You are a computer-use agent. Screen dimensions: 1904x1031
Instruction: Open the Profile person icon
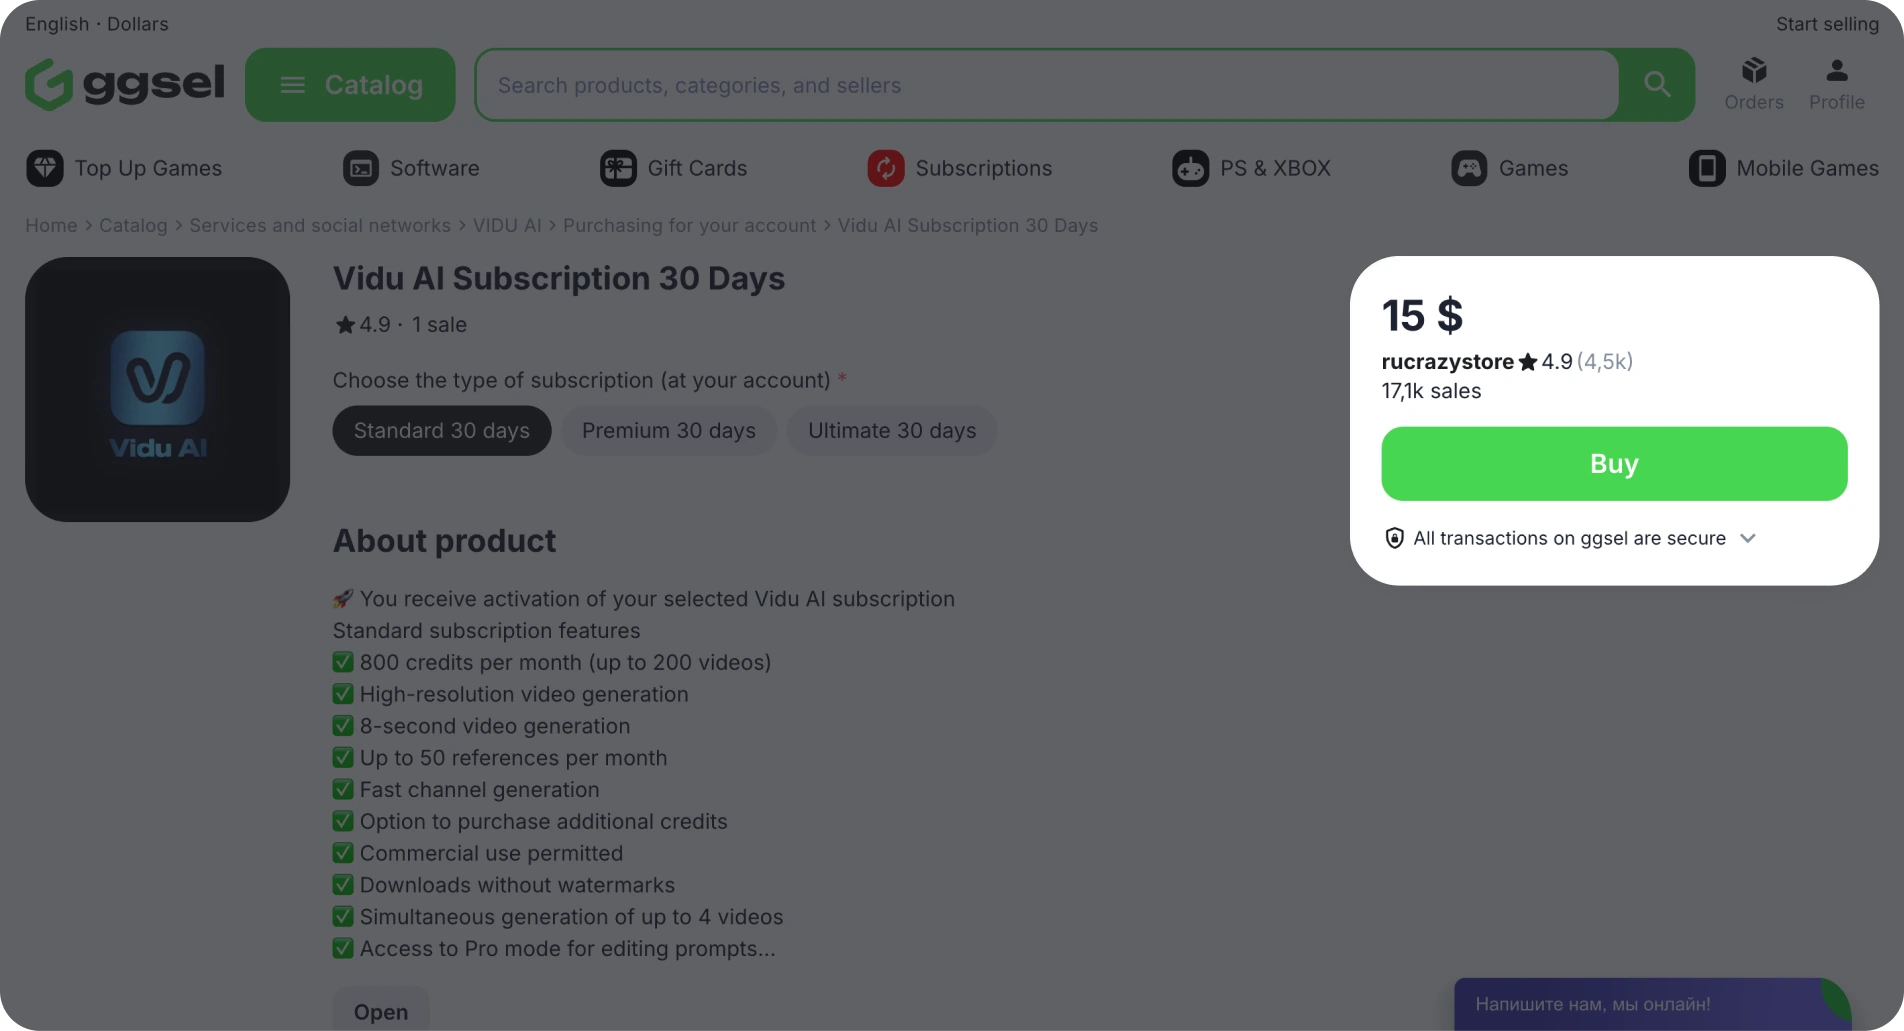pos(1836,71)
